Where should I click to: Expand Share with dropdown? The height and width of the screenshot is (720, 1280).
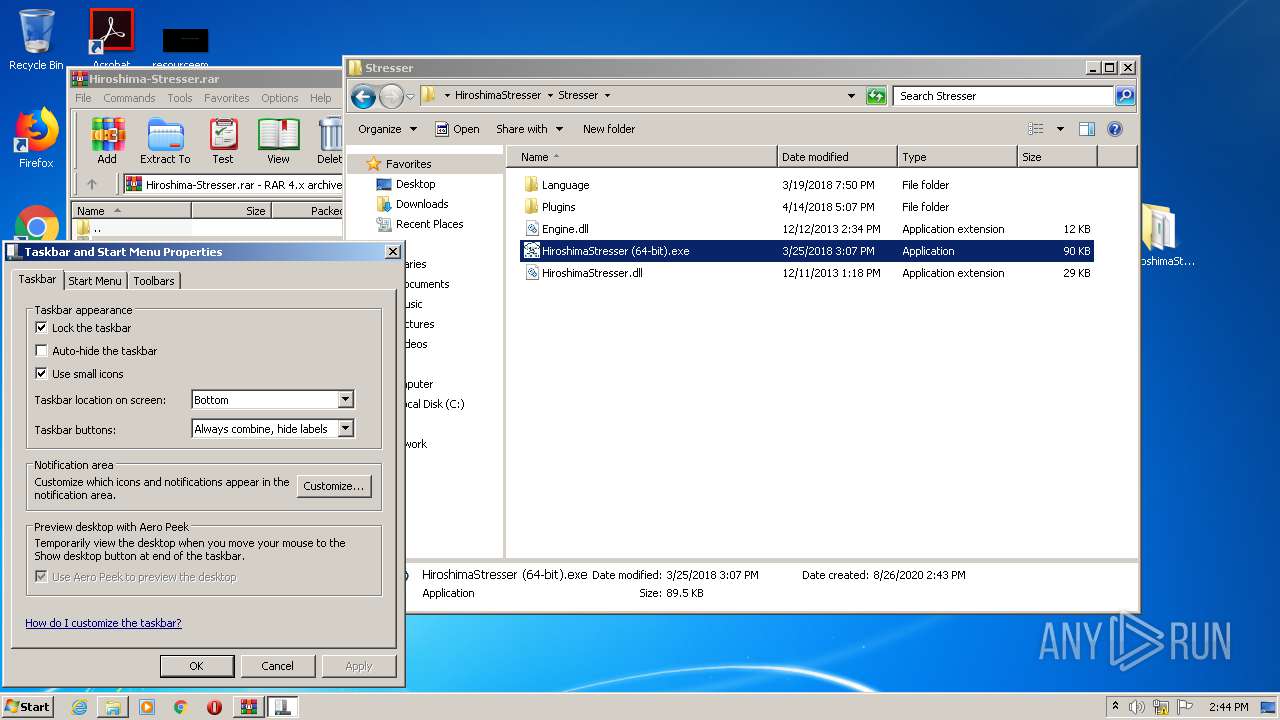[530, 129]
